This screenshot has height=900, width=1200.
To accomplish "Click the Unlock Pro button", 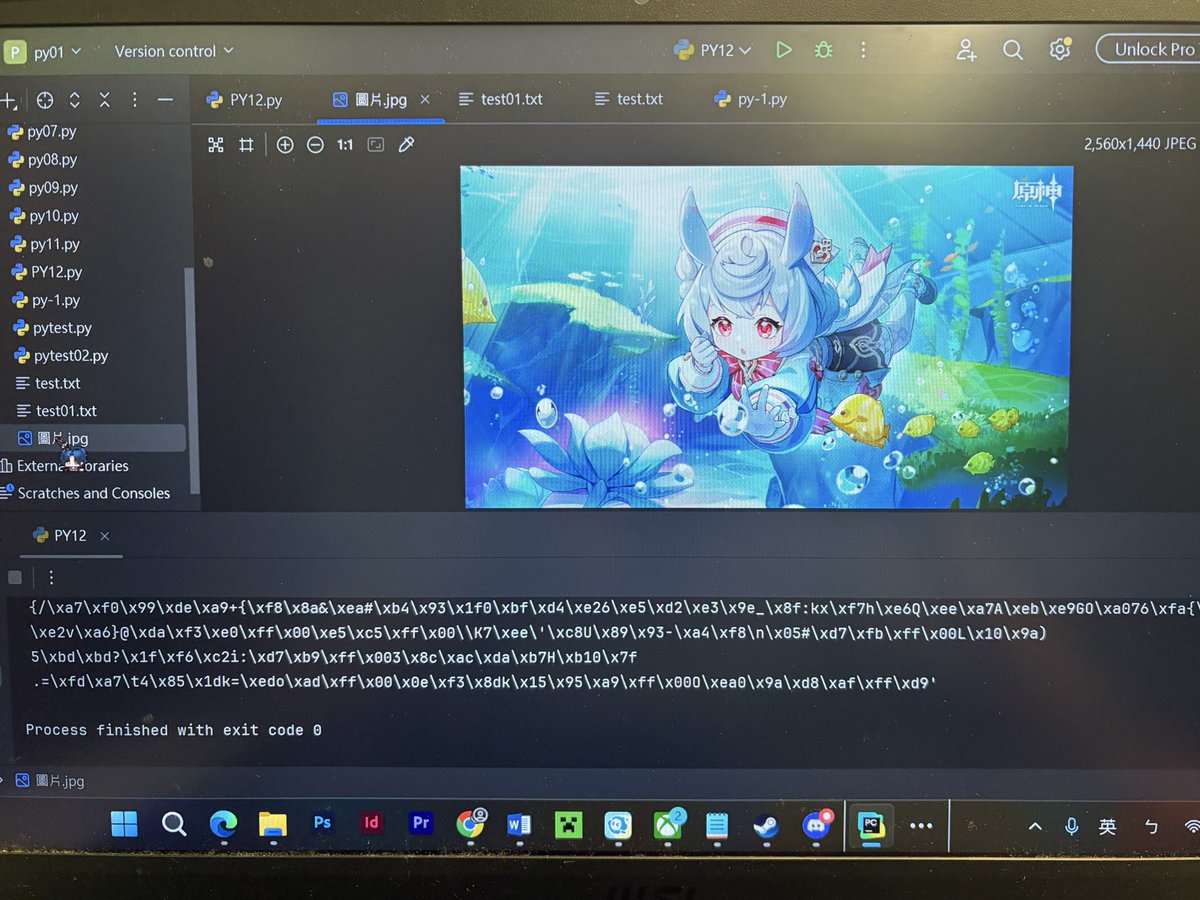I will [1148, 49].
